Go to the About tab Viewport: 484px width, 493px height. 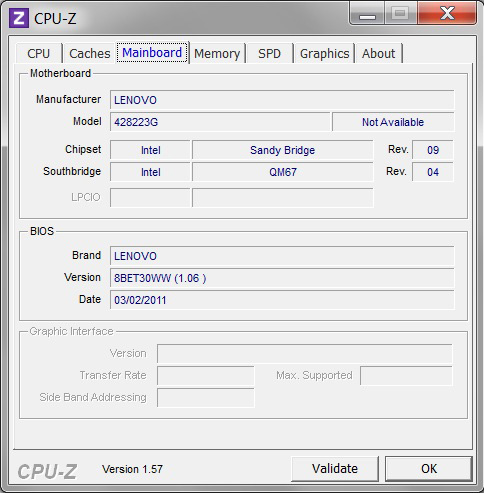[378, 53]
